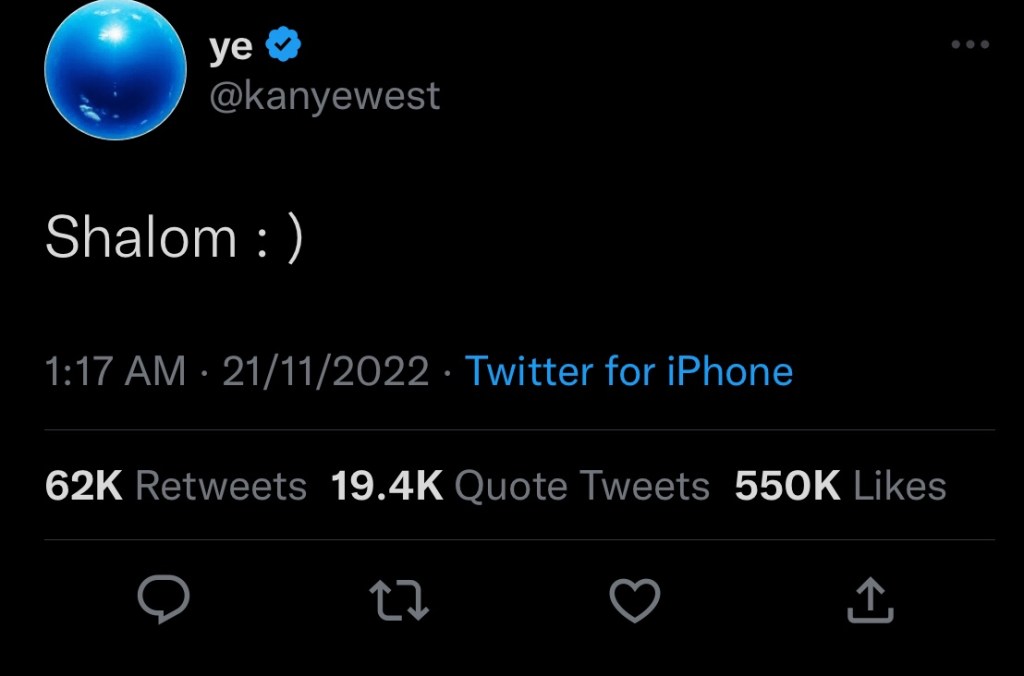The height and width of the screenshot is (676, 1024).
Task: Show who liked via the Likes label
Action: pyautogui.click(x=899, y=487)
